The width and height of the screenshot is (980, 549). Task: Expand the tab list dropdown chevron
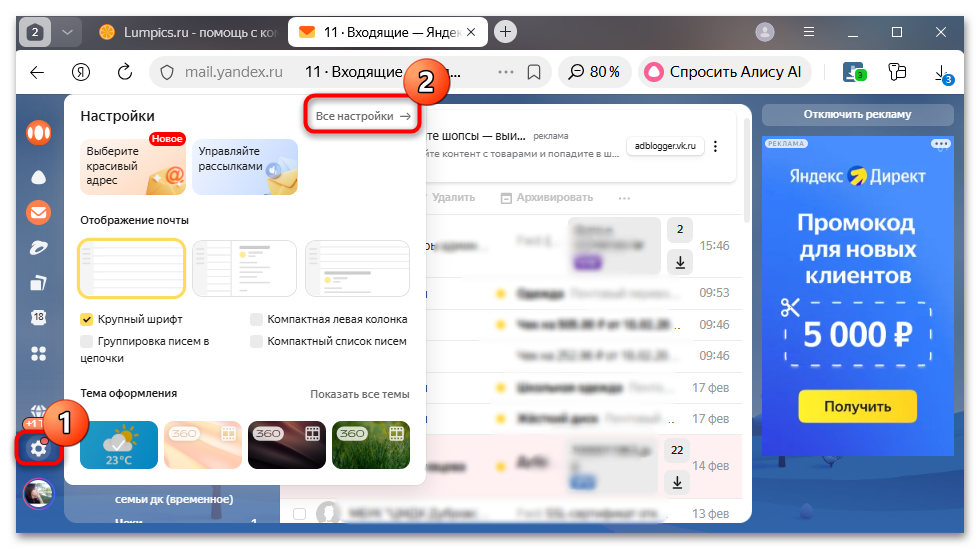(x=67, y=32)
